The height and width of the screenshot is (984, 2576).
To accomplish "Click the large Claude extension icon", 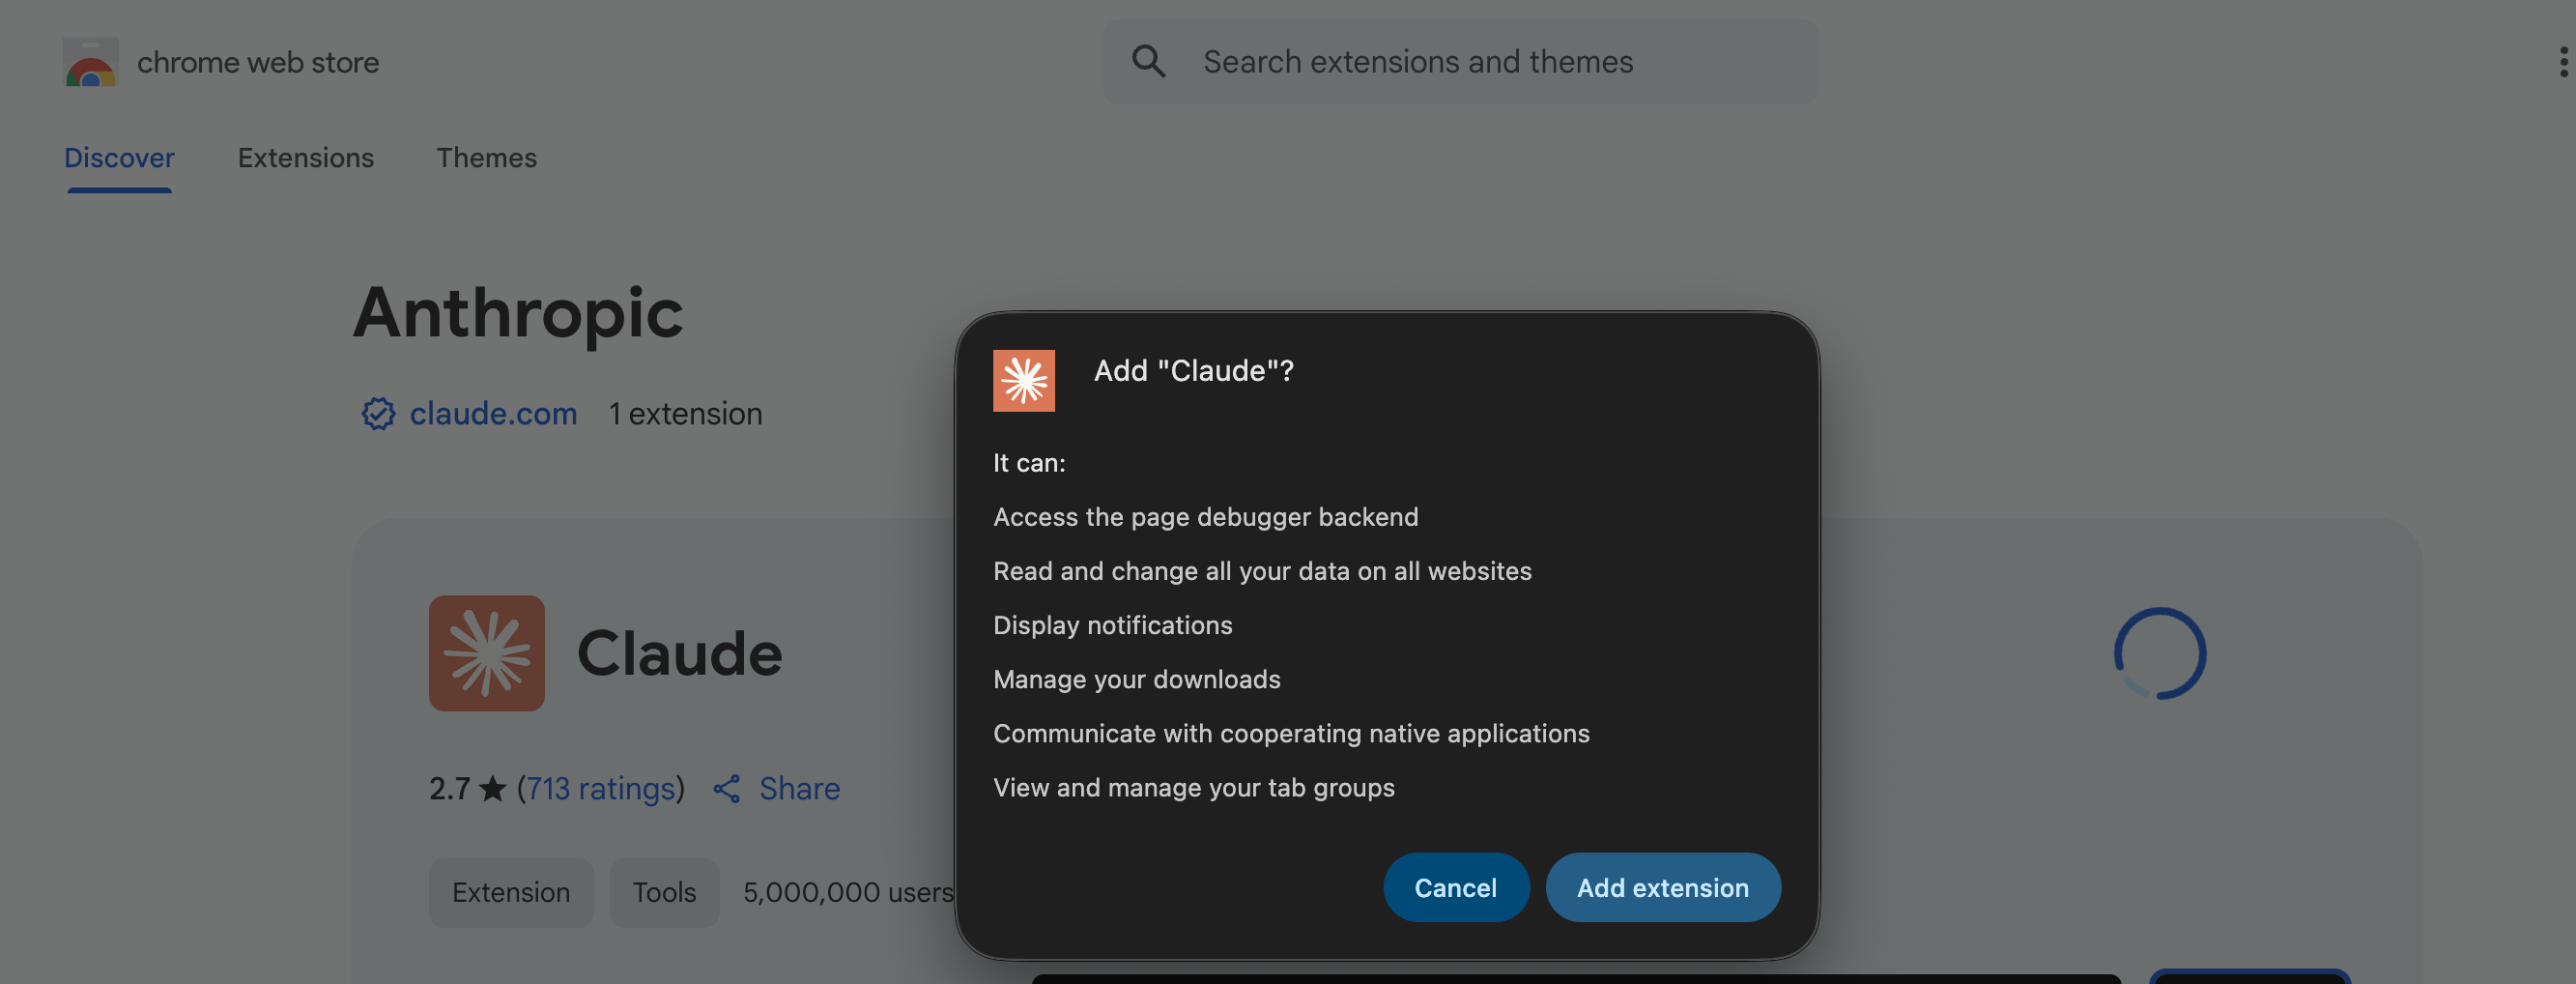I will point(487,654).
